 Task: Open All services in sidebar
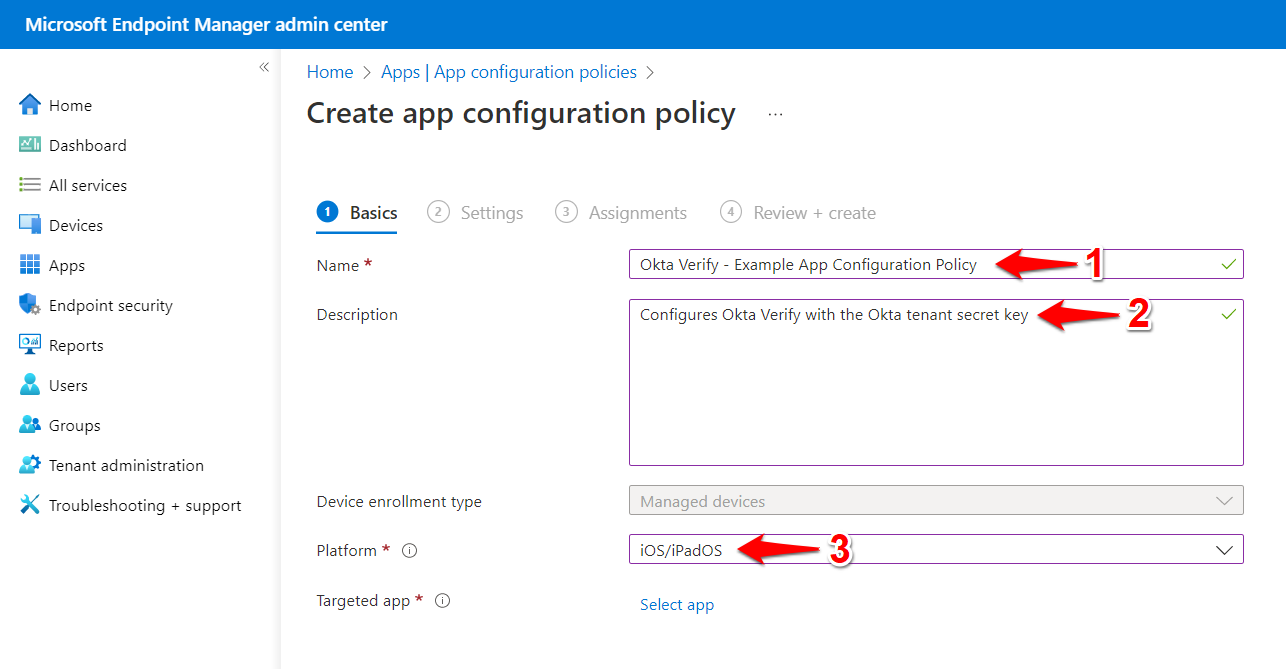coord(88,185)
